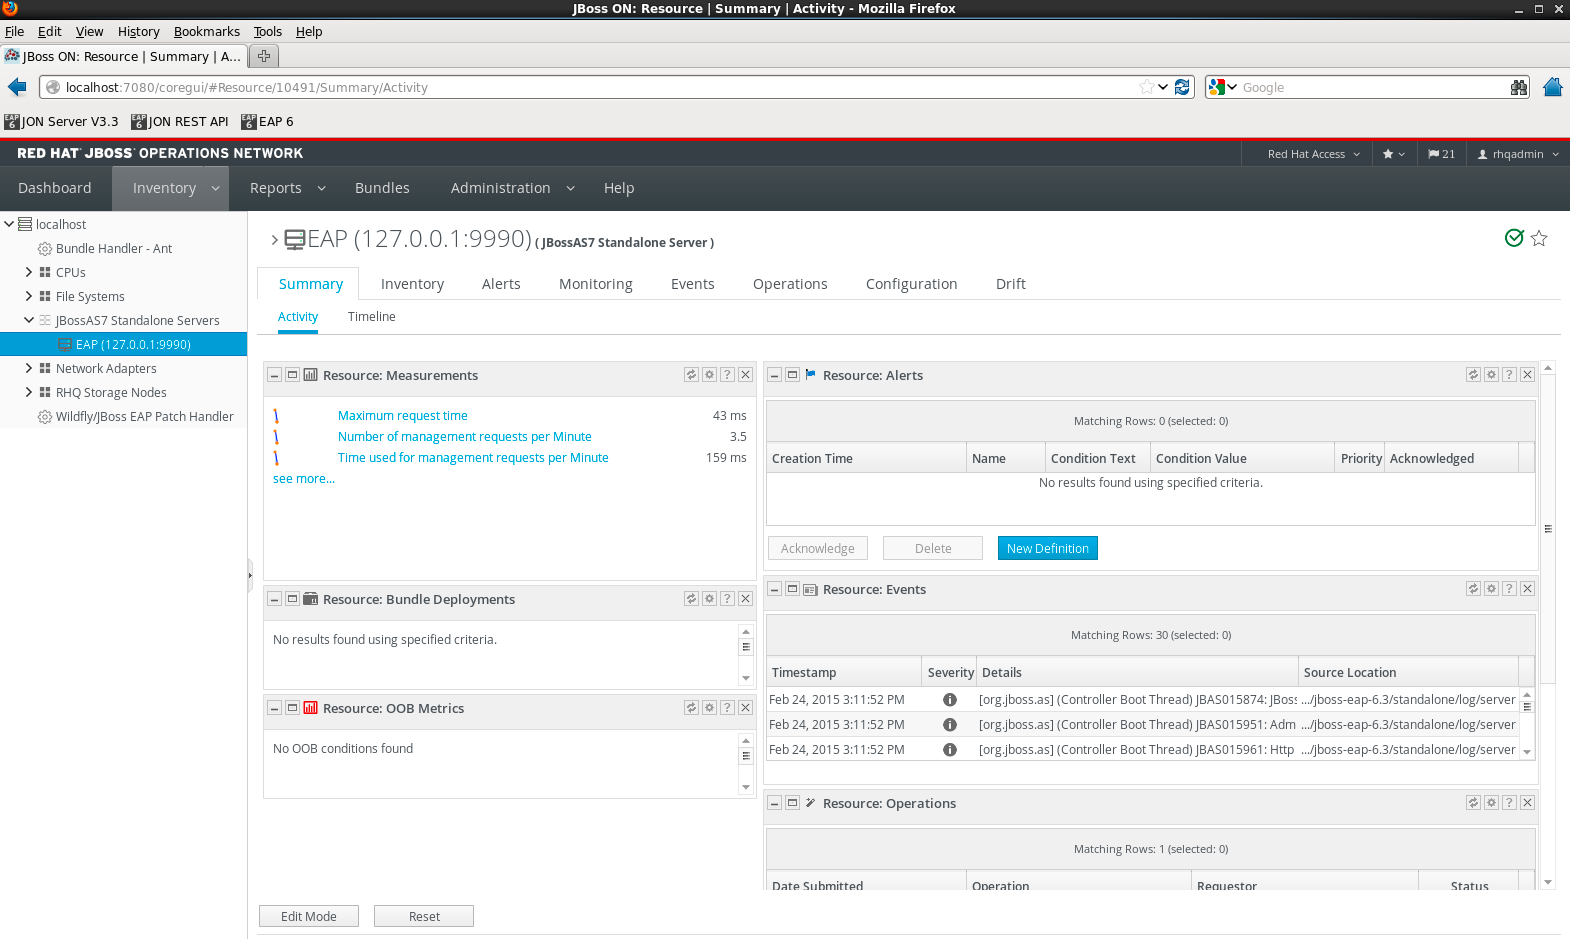Screen dimensions: 1570x939
Task: Refresh the Resource: Bundle Deployments portlet
Action: [x=691, y=599]
